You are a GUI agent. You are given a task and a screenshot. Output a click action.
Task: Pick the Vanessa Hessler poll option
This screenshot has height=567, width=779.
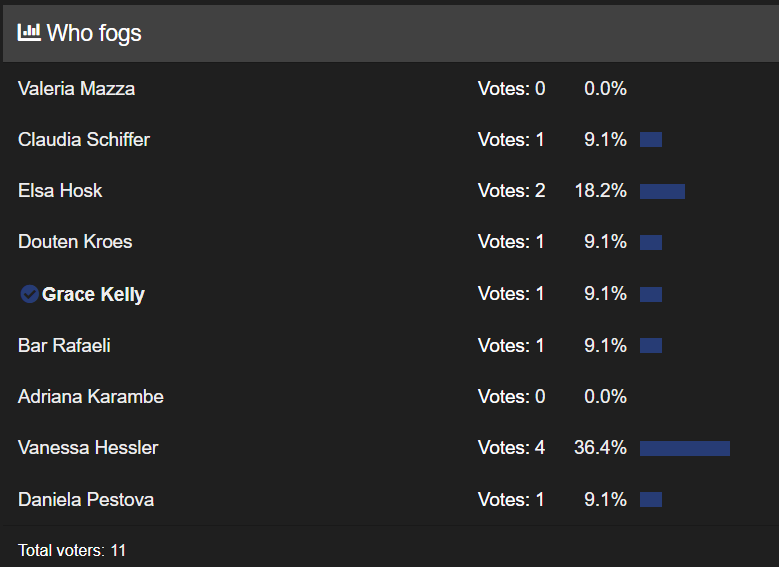pos(88,448)
